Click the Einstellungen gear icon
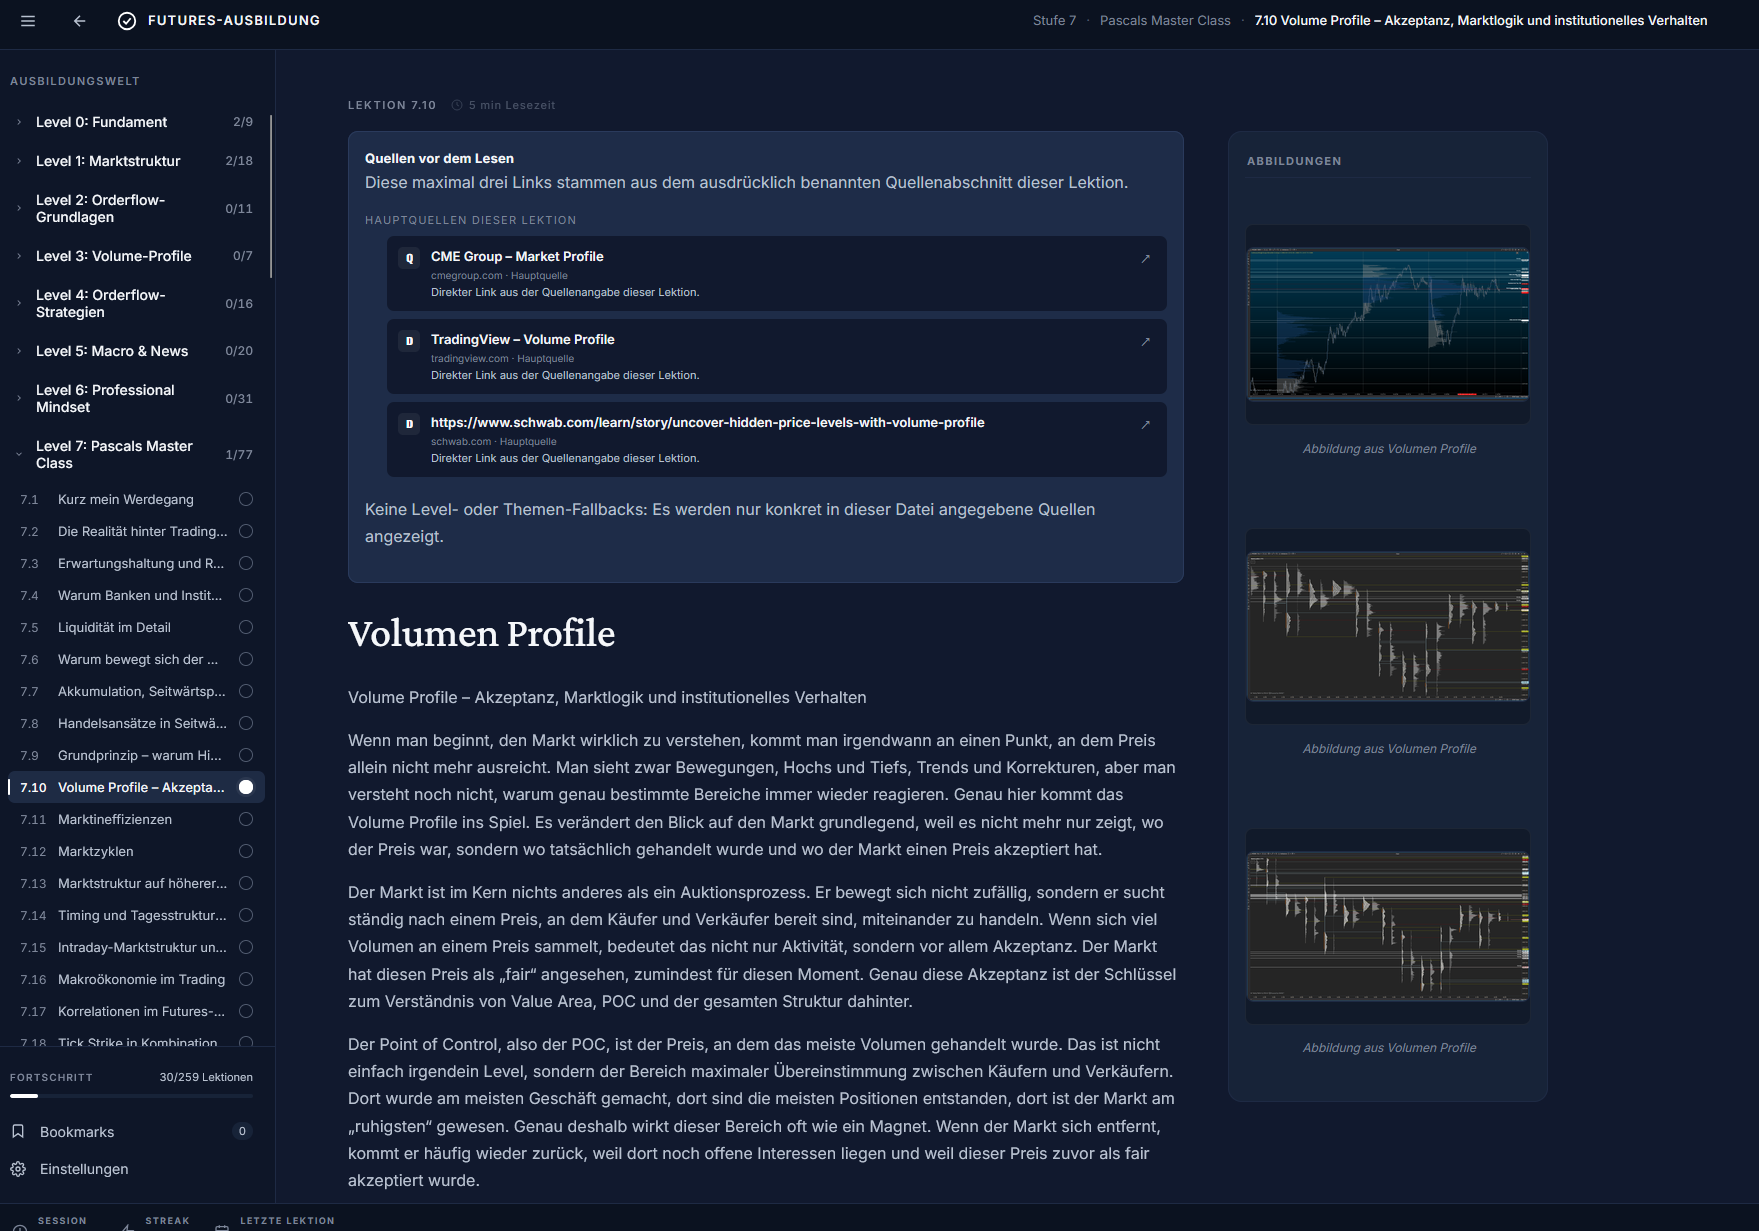Viewport: 1759px width, 1231px height. [18, 1169]
